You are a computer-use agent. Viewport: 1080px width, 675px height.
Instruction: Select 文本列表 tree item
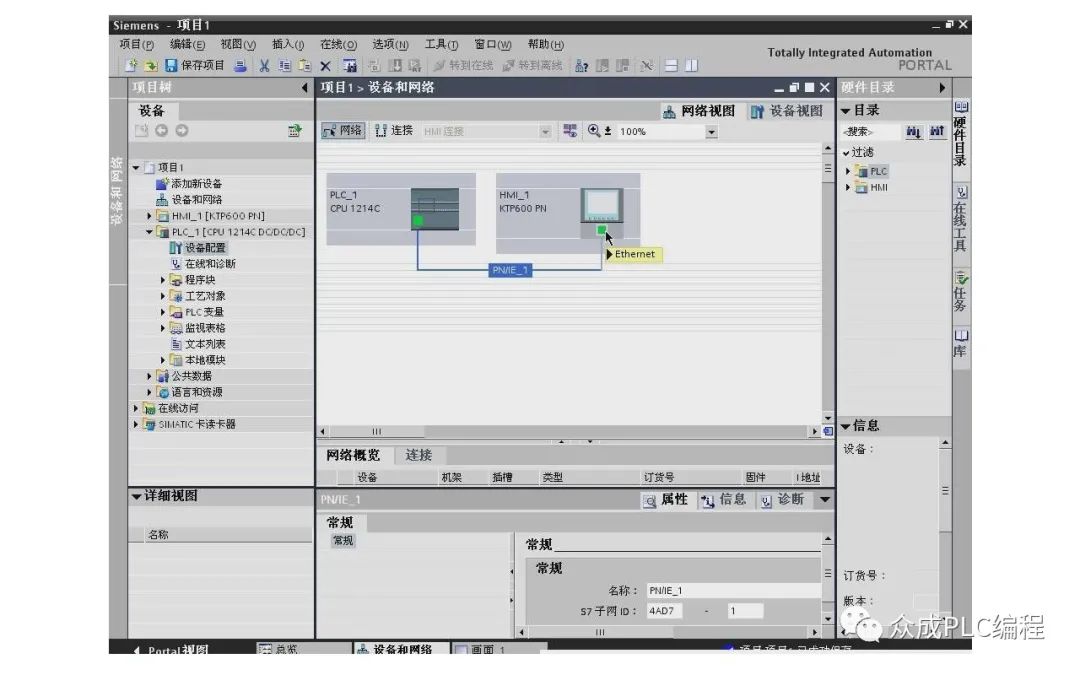click(205, 344)
